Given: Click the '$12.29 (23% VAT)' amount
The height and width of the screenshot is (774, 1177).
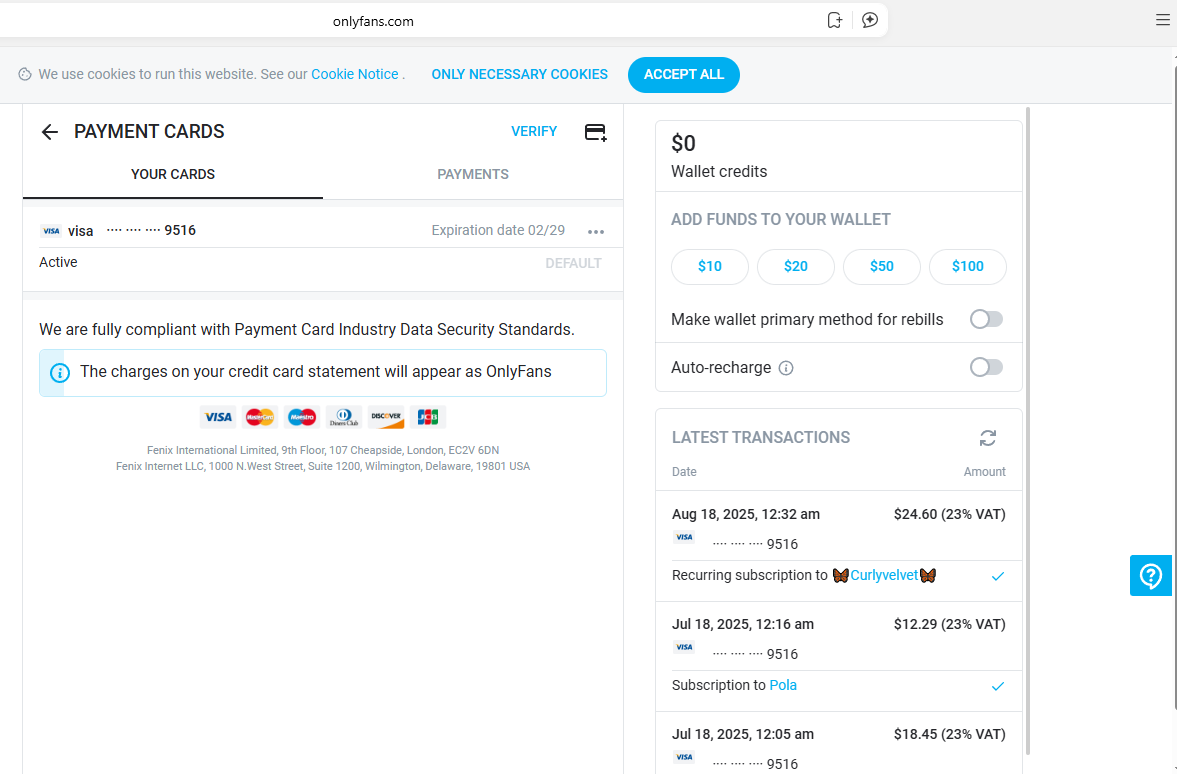Looking at the screenshot, I should [x=950, y=624].
